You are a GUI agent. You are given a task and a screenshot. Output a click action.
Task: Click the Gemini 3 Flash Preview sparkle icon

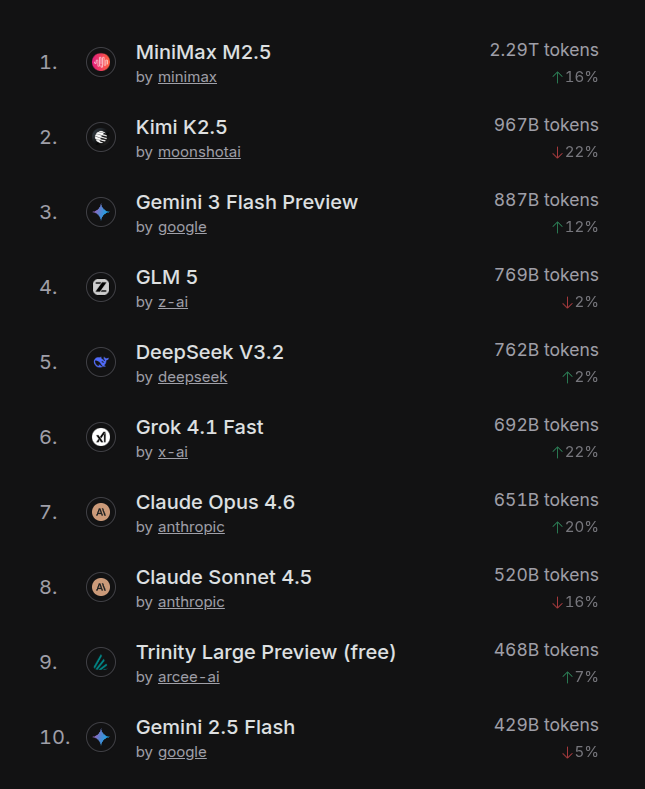point(101,212)
